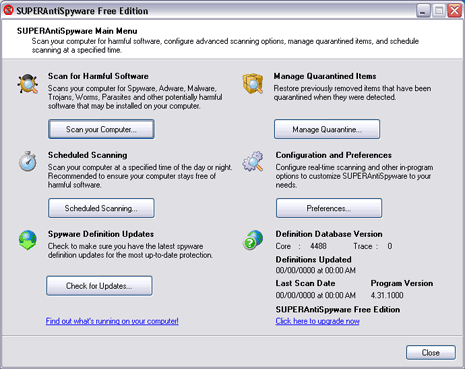Click the SUPERAntiSpyware title bar logo icon
465x369 pixels.
[x=8, y=10]
